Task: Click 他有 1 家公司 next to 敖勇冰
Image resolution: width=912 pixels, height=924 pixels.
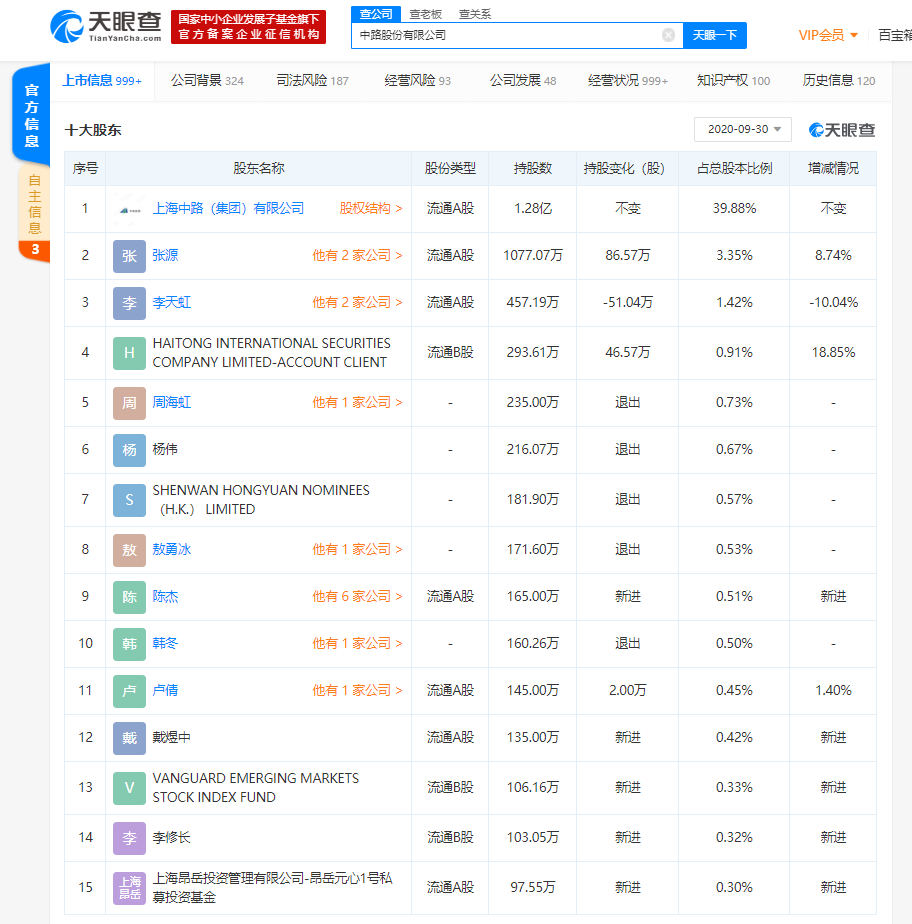Action: coord(357,550)
